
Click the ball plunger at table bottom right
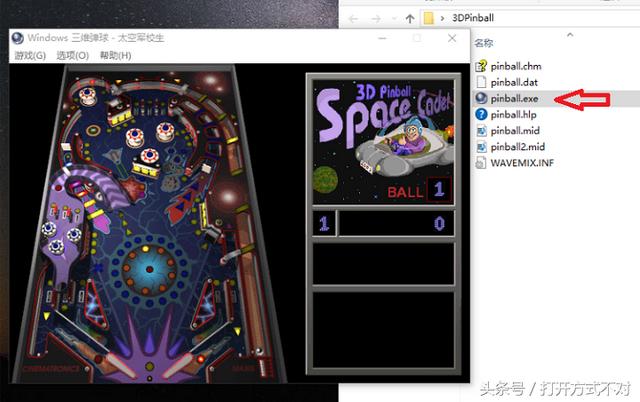[x=265, y=366]
